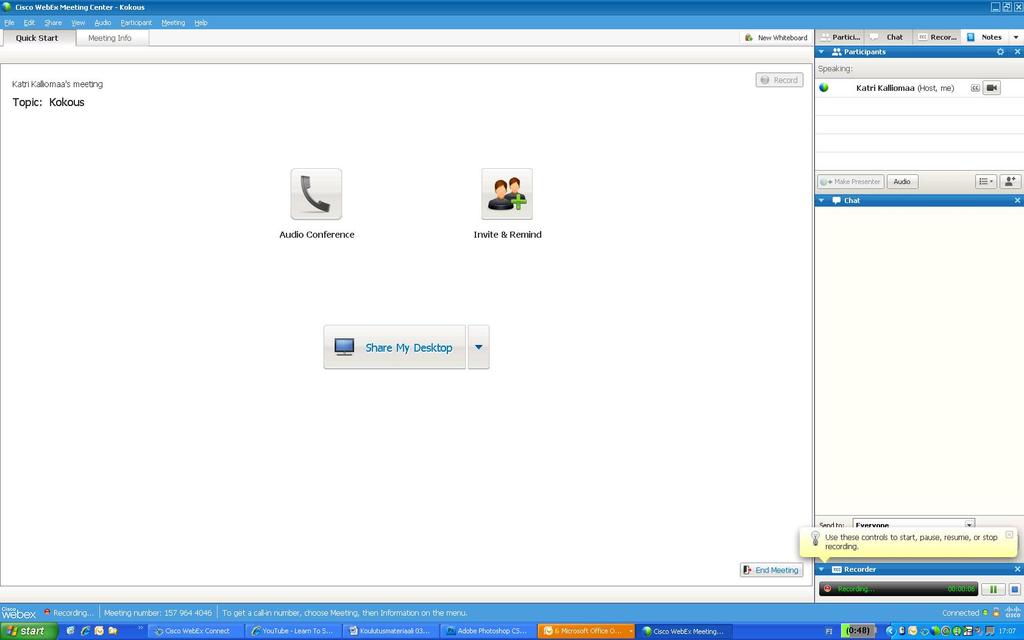Open the Windows Start menu

[29, 631]
